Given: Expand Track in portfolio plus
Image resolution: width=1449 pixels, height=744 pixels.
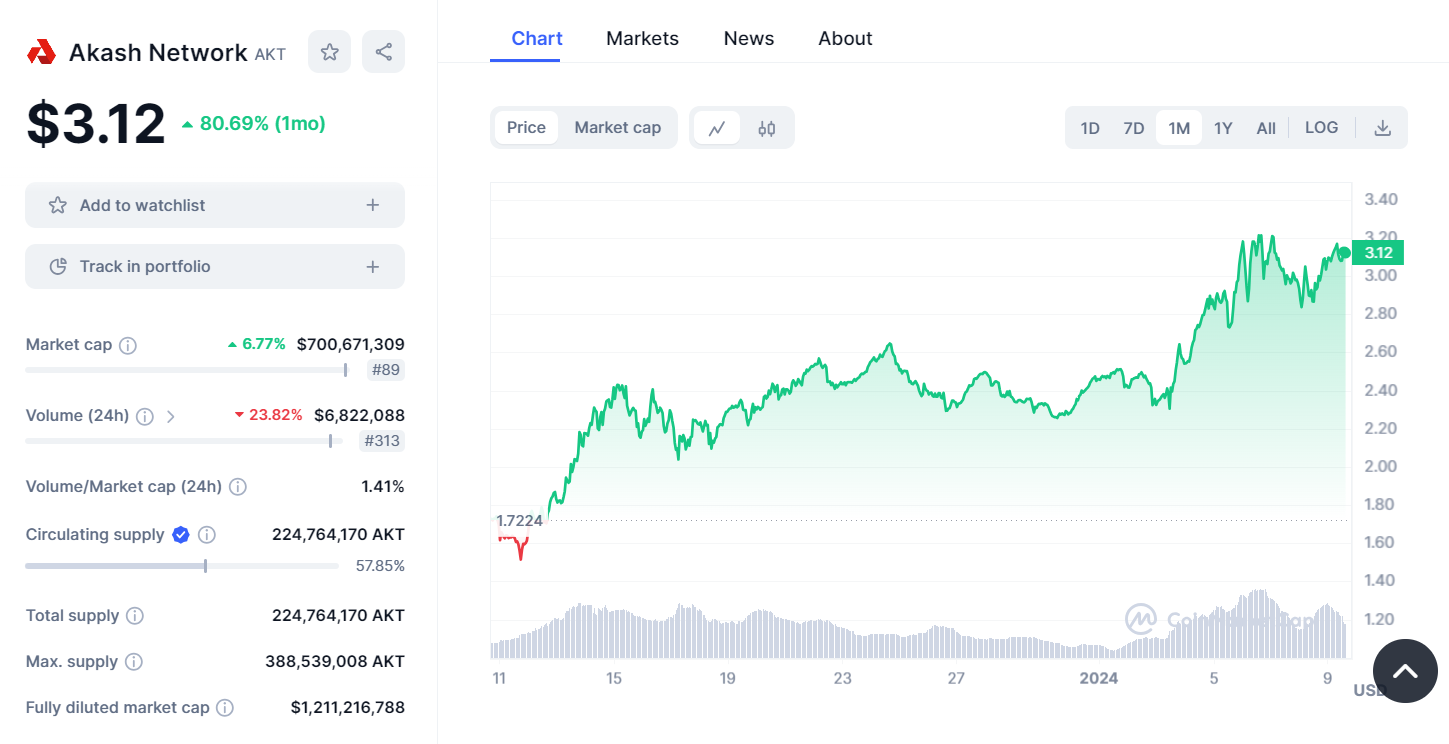Looking at the screenshot, I should (x=373, y=267).
